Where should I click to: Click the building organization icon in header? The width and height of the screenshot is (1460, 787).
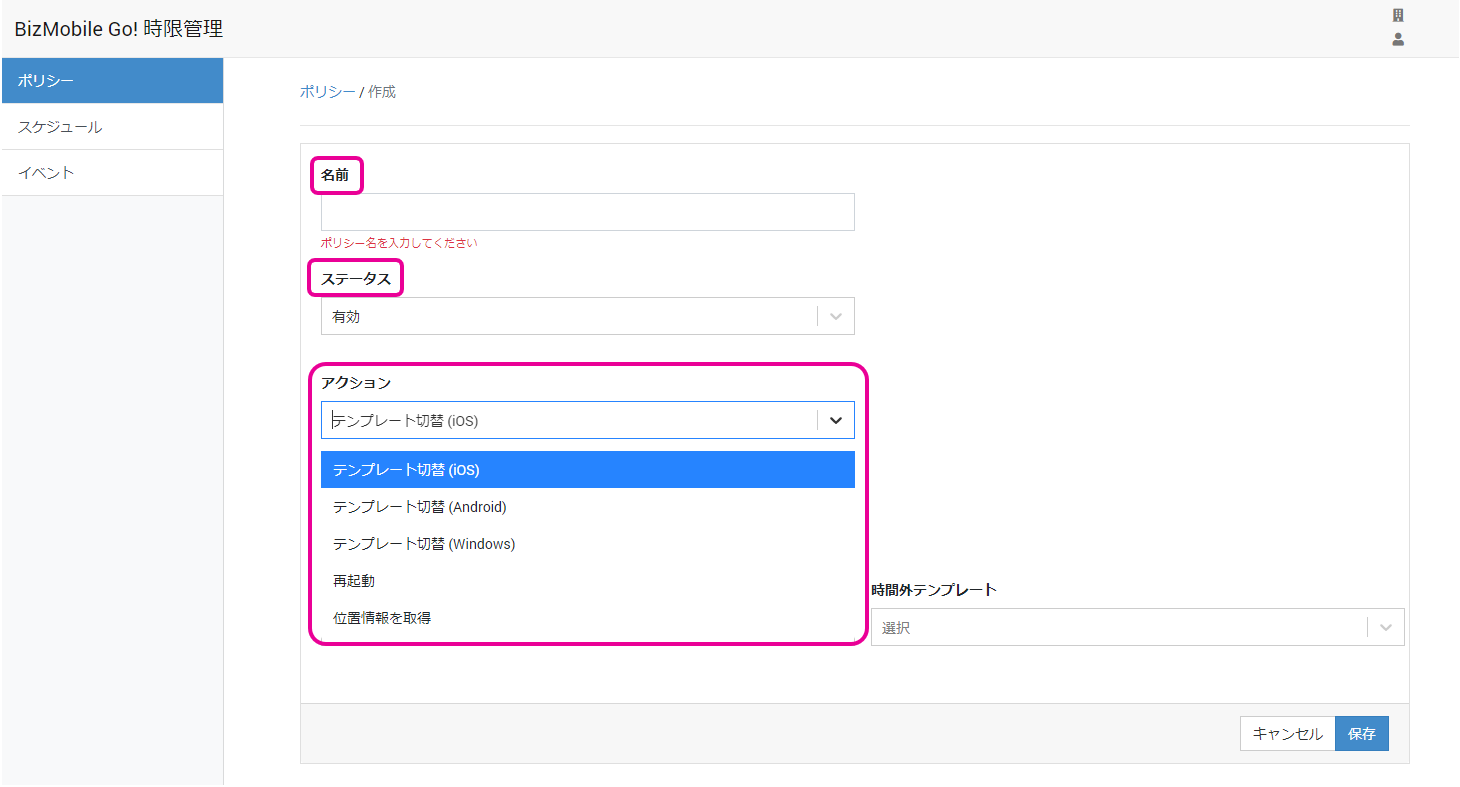(1398, 16)
